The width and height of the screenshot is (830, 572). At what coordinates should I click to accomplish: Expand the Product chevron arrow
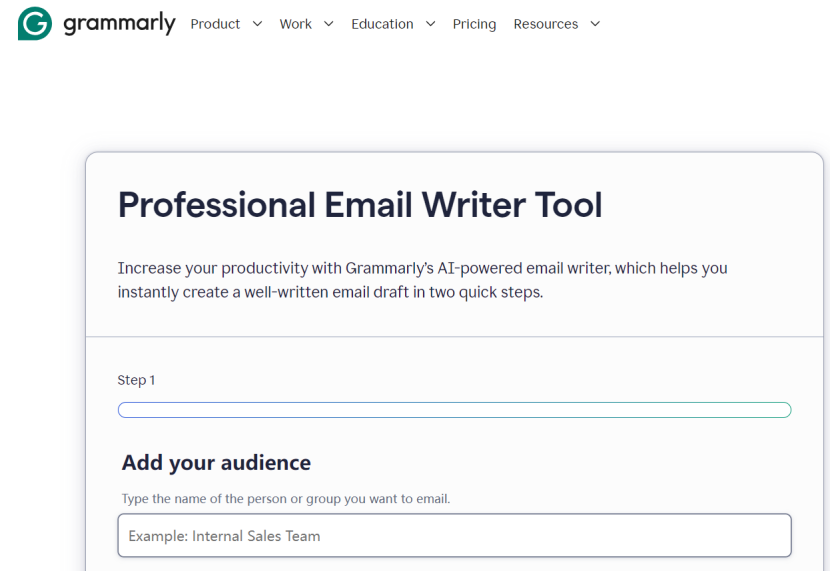(257, 24)
